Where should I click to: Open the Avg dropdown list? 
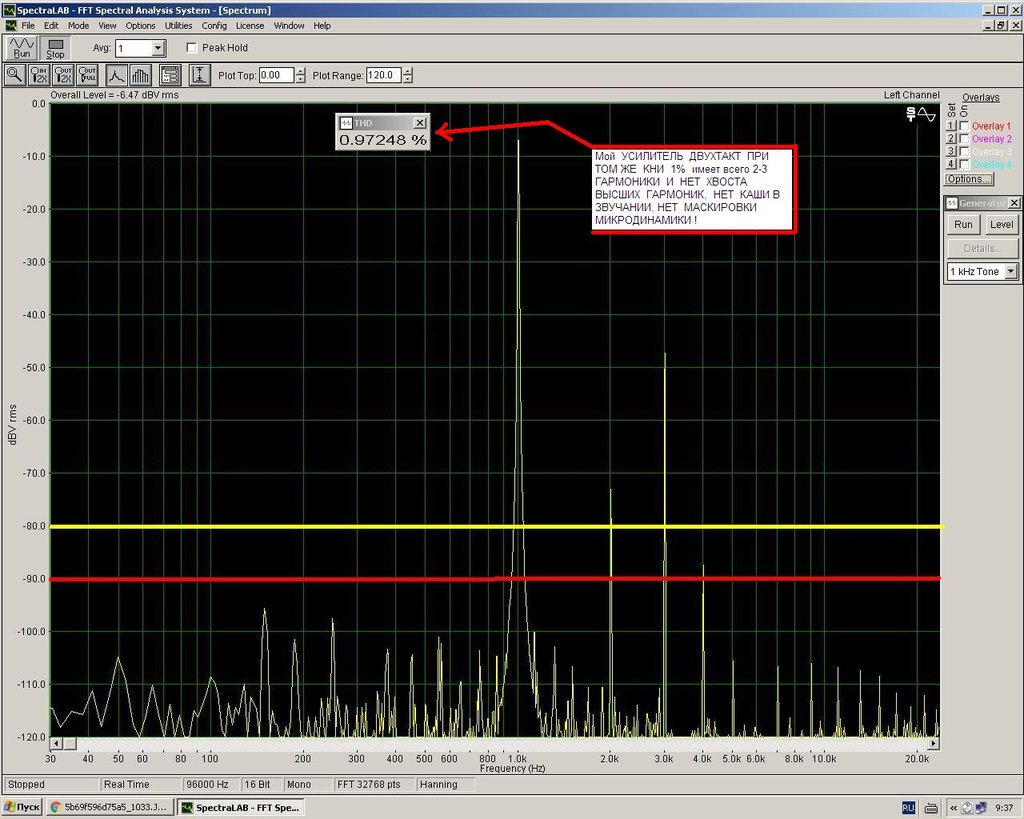tap(158, 48)
